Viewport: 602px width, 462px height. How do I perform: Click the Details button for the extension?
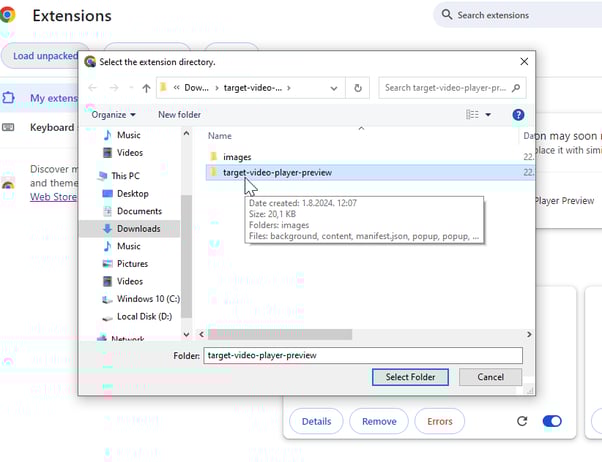point(316,422)
